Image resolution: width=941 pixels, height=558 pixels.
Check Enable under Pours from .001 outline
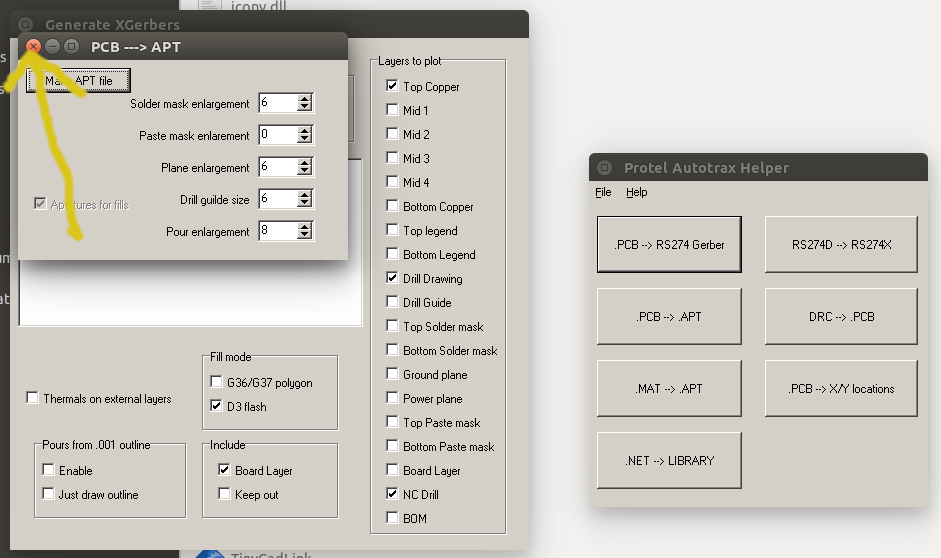coord(49,470)
